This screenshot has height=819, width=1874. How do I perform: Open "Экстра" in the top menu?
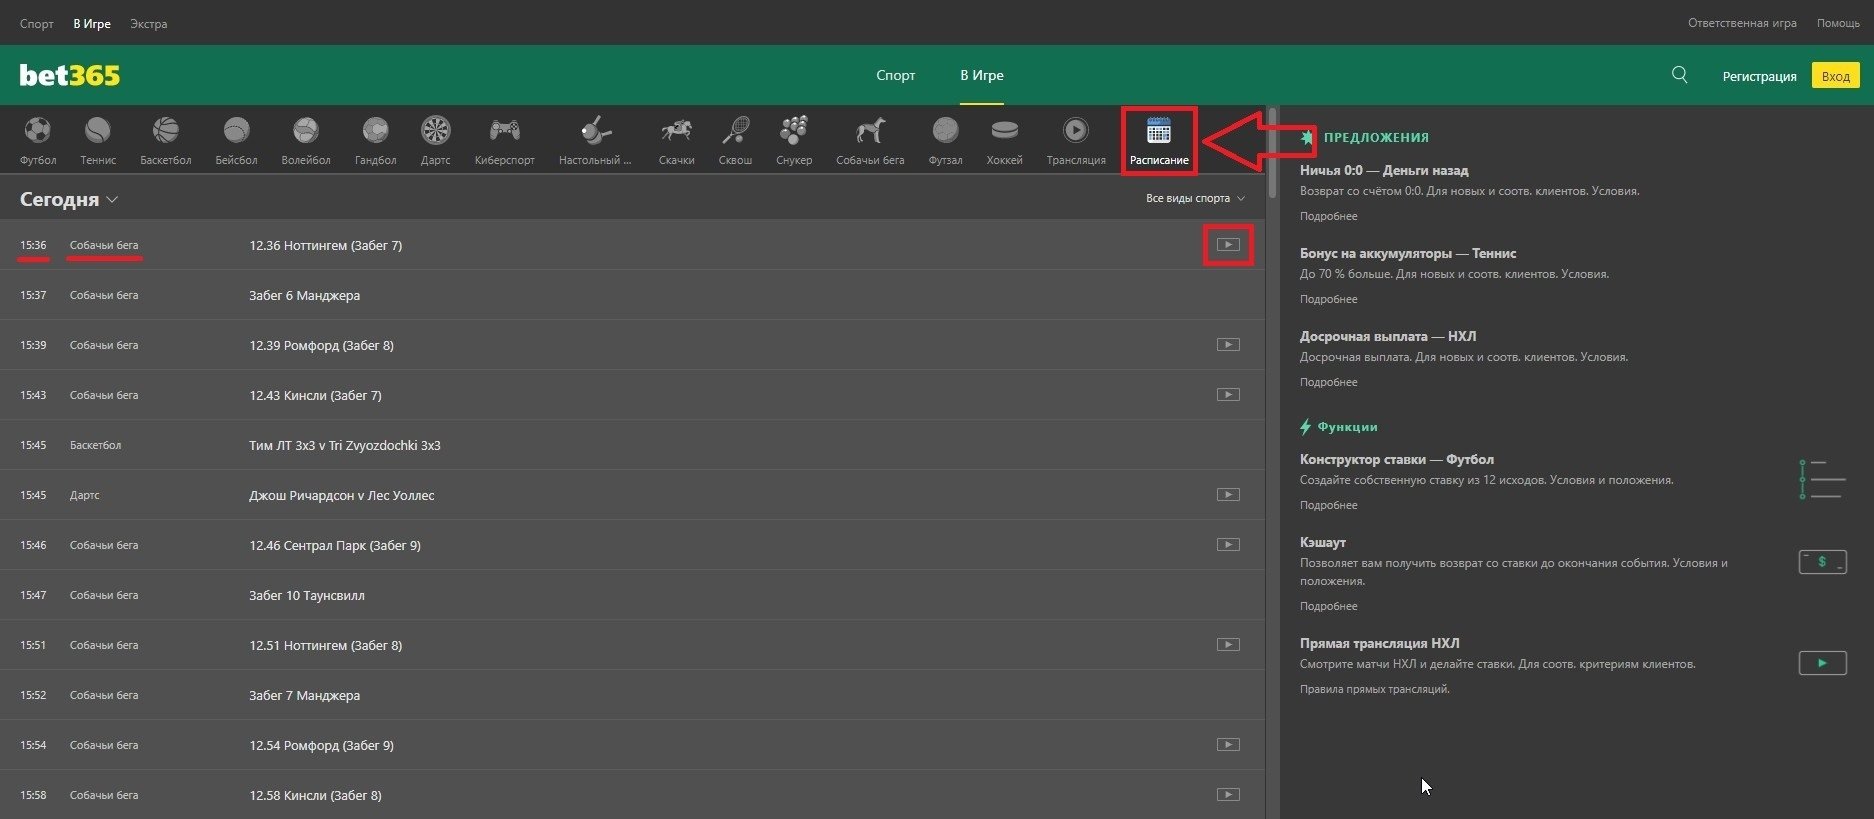(148, 24)
